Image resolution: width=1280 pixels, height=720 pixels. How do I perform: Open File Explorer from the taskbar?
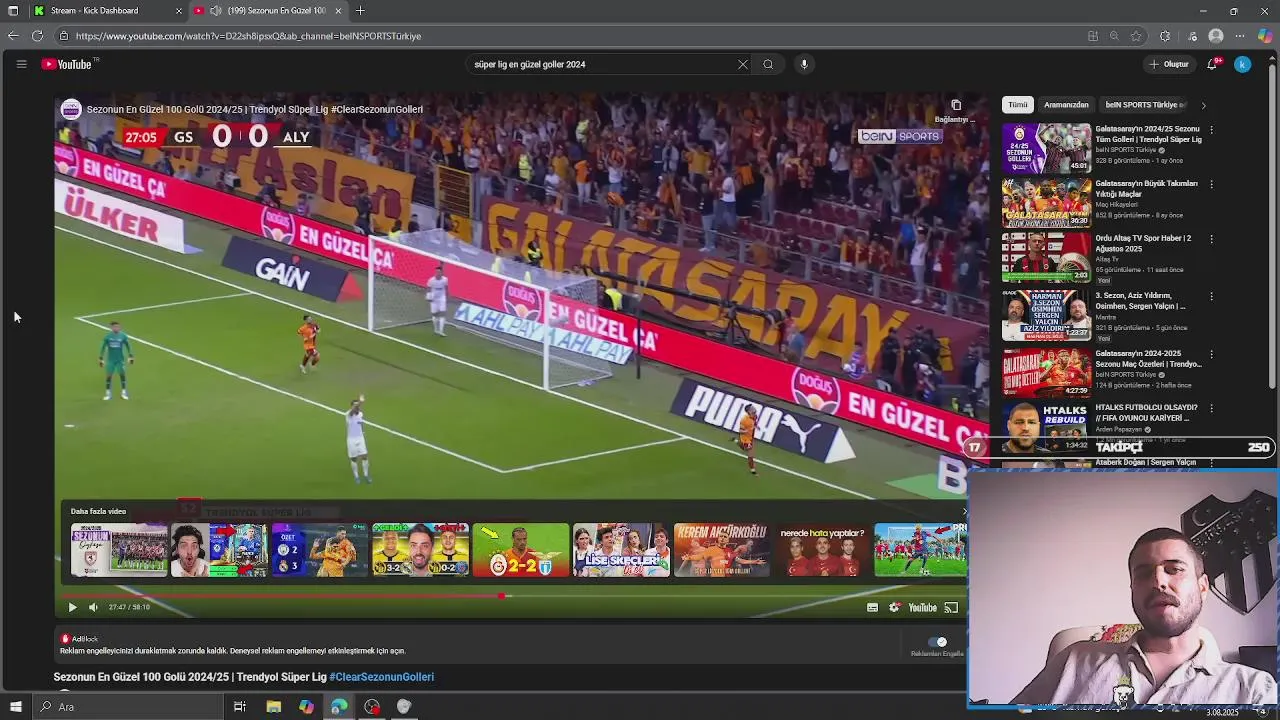(273, 707)
